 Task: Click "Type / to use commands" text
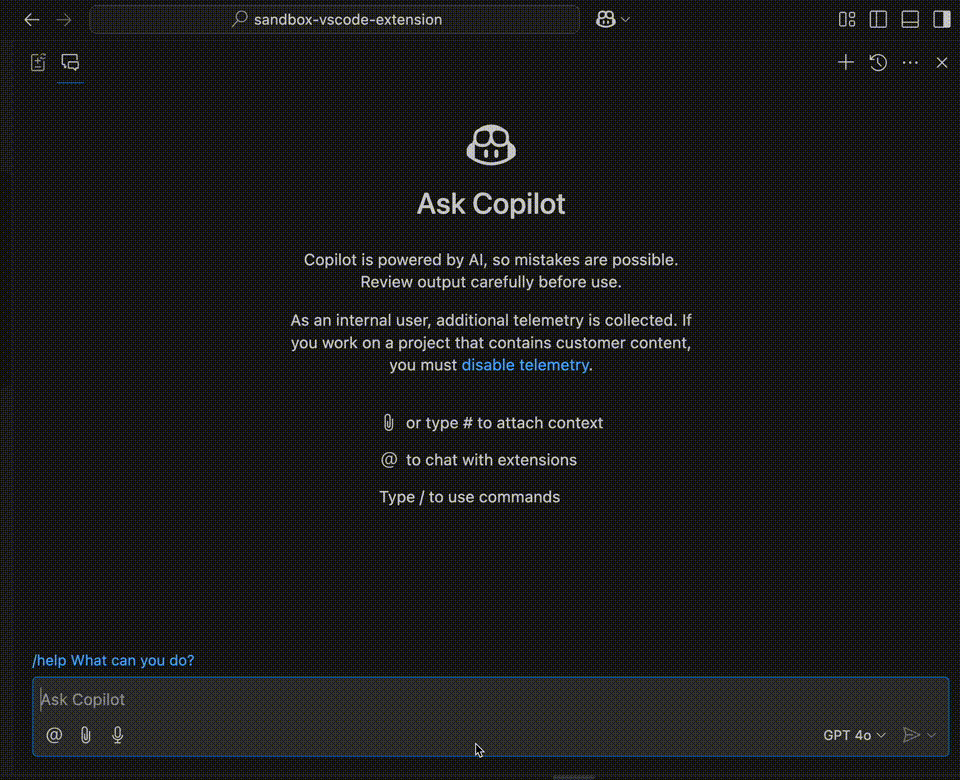(470, 497)
